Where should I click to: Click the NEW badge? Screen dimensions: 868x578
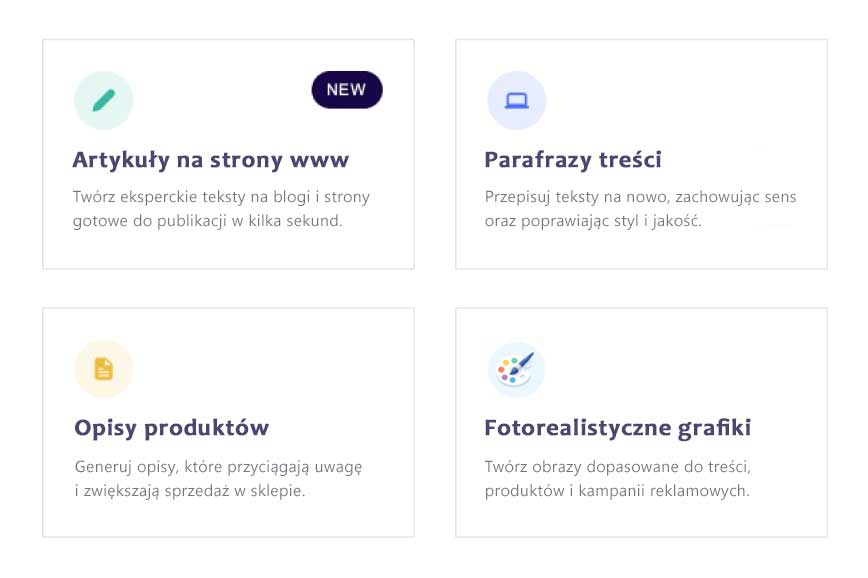point(347,90)
